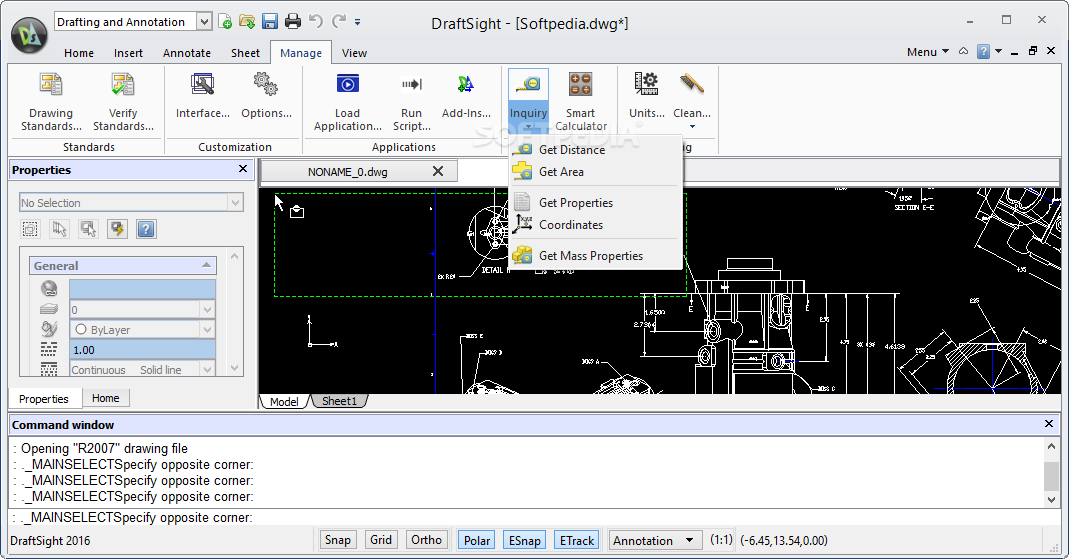Redo last action

(339, 21)
